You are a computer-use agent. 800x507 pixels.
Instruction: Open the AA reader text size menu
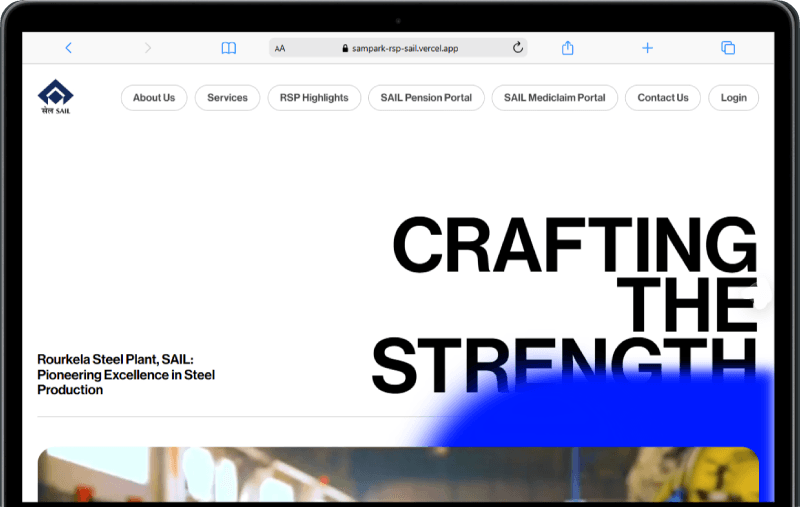point(280,48)
